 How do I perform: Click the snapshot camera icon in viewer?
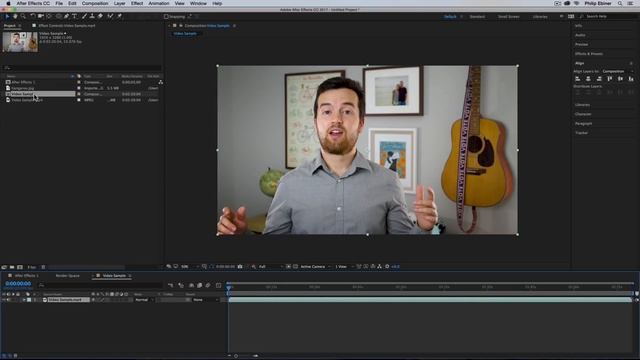click(x=240, y=267)
